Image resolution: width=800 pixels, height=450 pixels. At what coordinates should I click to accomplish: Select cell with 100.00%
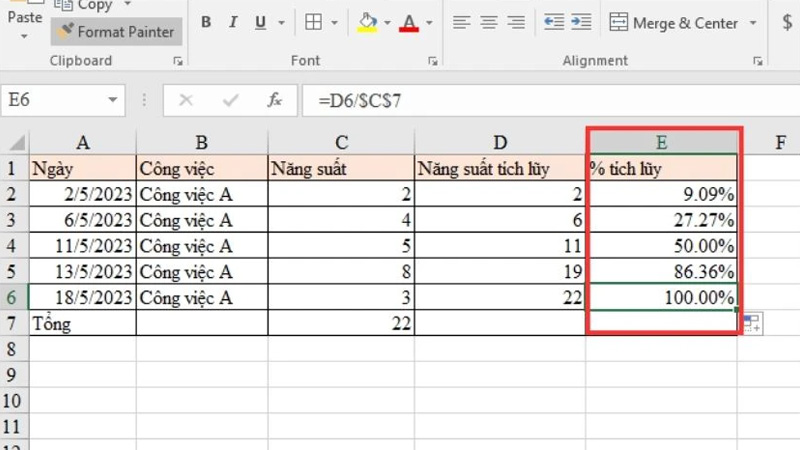(662, 297)
